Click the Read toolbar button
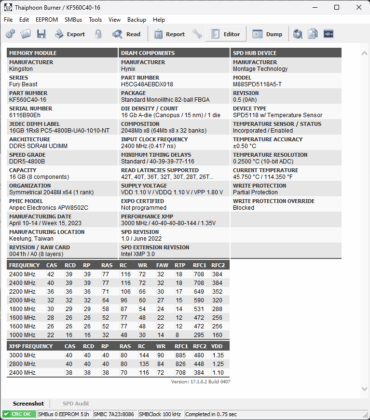Image resolution: width=370 pixels, height=420 pixels. [x=126, y=34]
